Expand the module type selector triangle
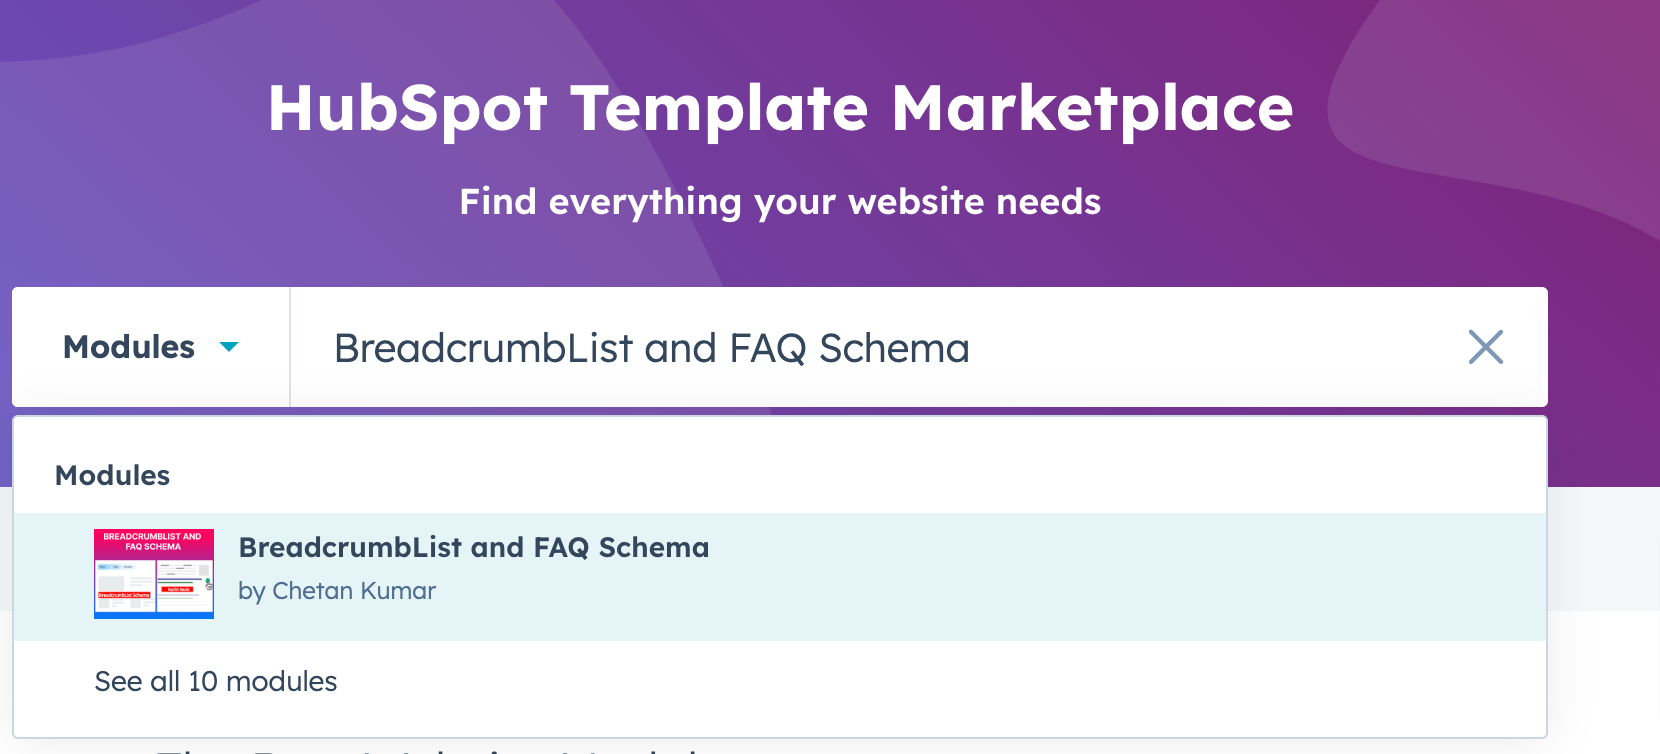This screenshot has width=1660, height=754. click(229, 347)
